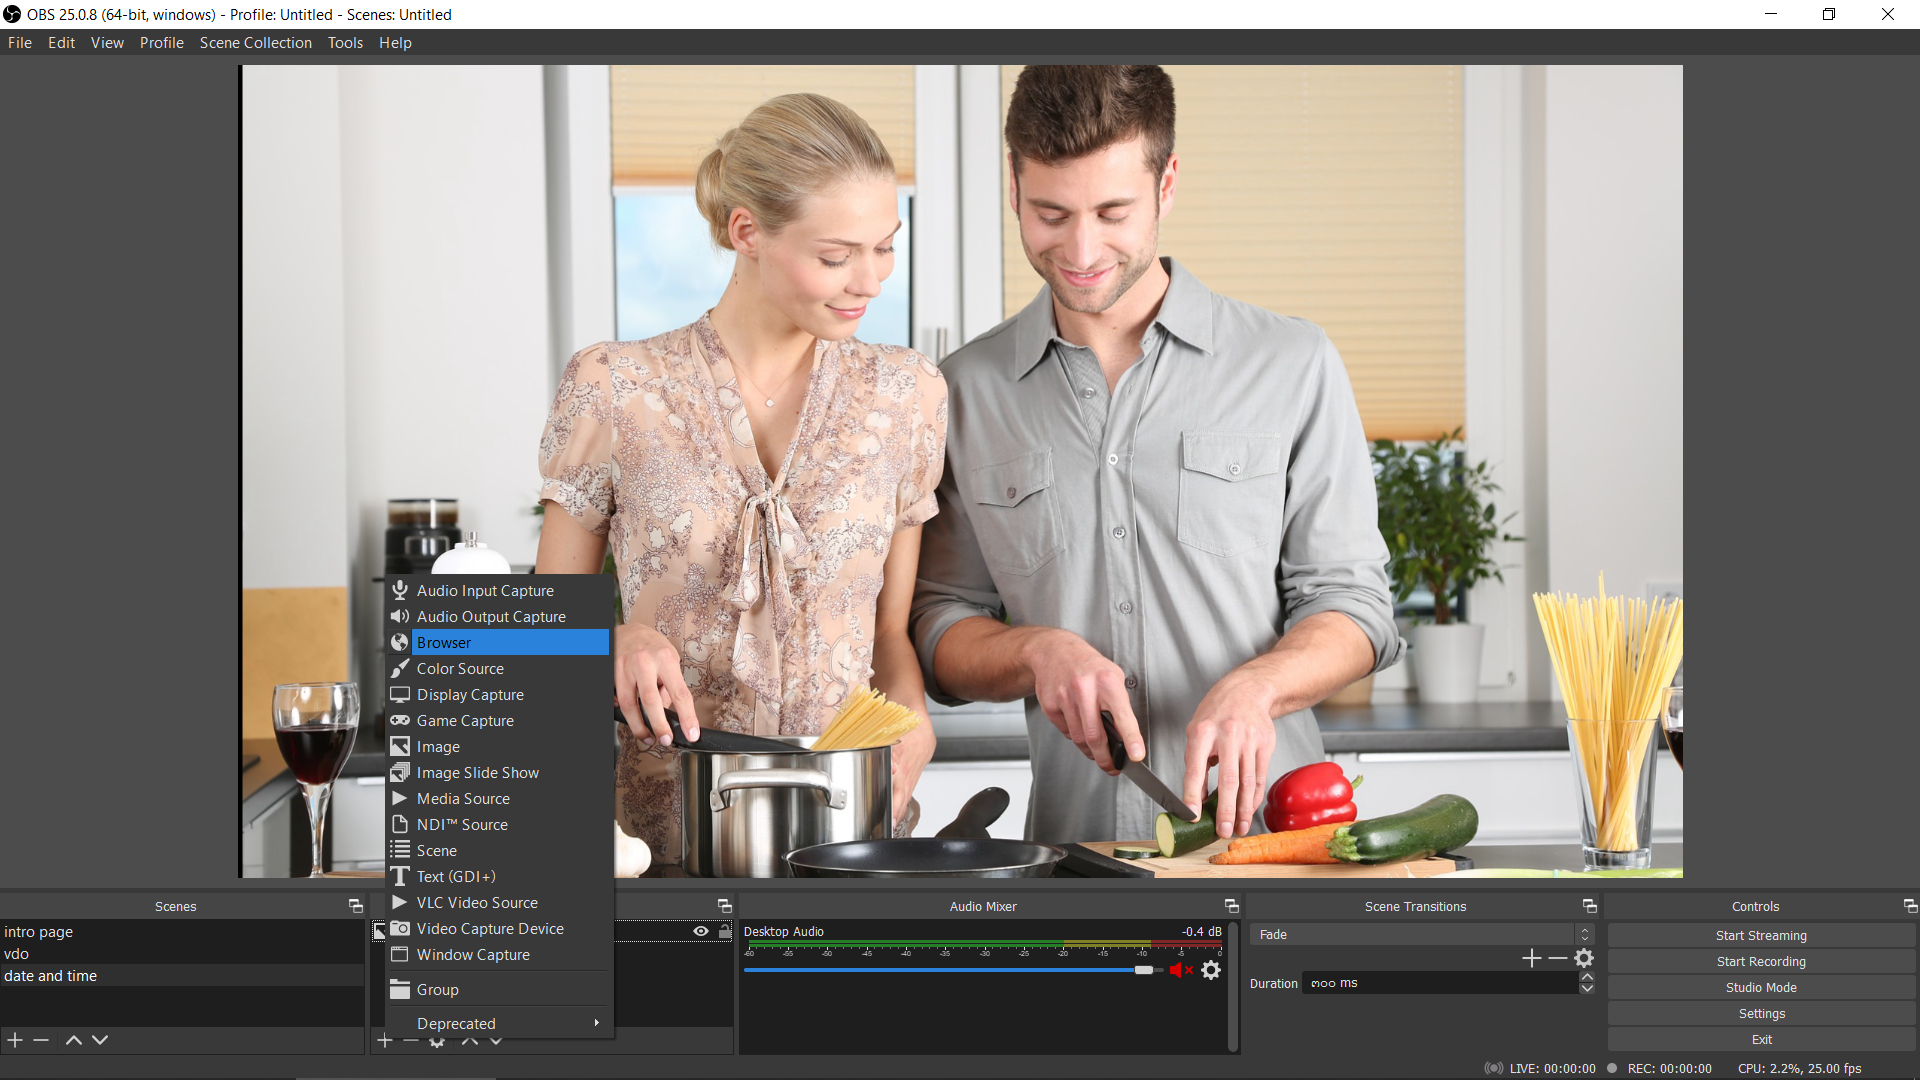
Task: Toggle the lock on the selected source
Action: [x=724, y=931]
